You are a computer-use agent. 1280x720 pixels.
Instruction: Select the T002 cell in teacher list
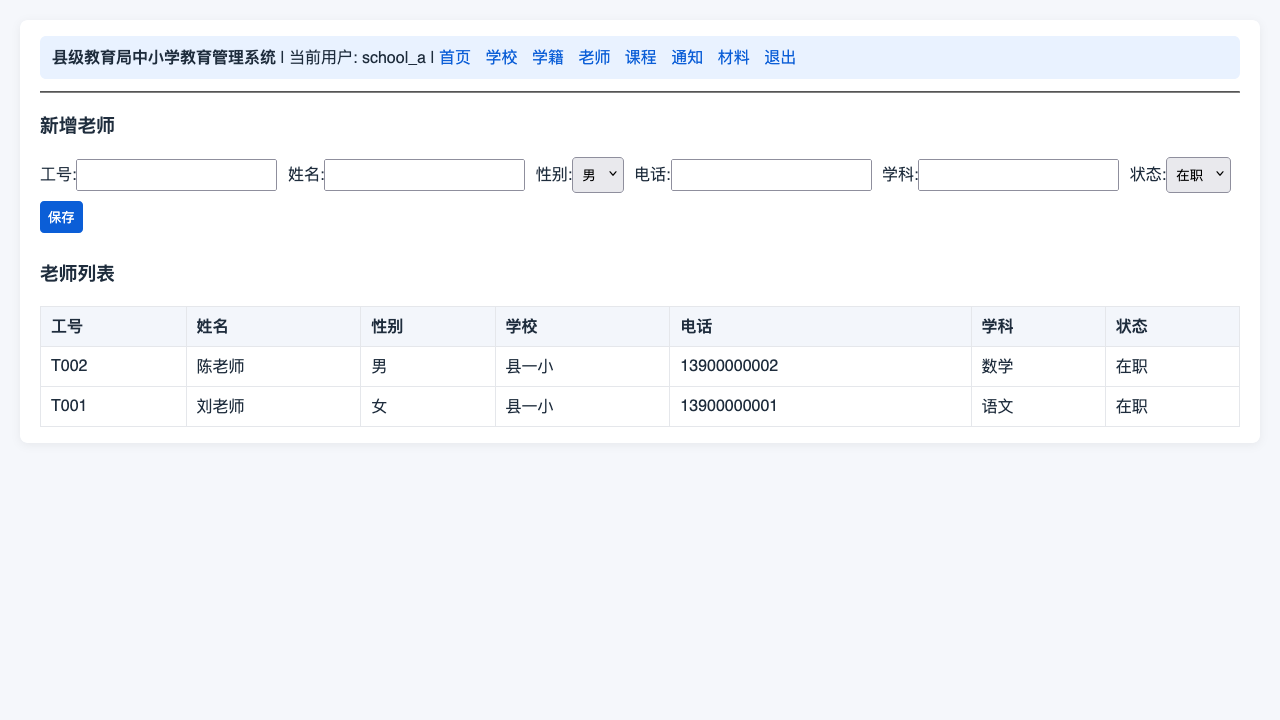[113, 366]
